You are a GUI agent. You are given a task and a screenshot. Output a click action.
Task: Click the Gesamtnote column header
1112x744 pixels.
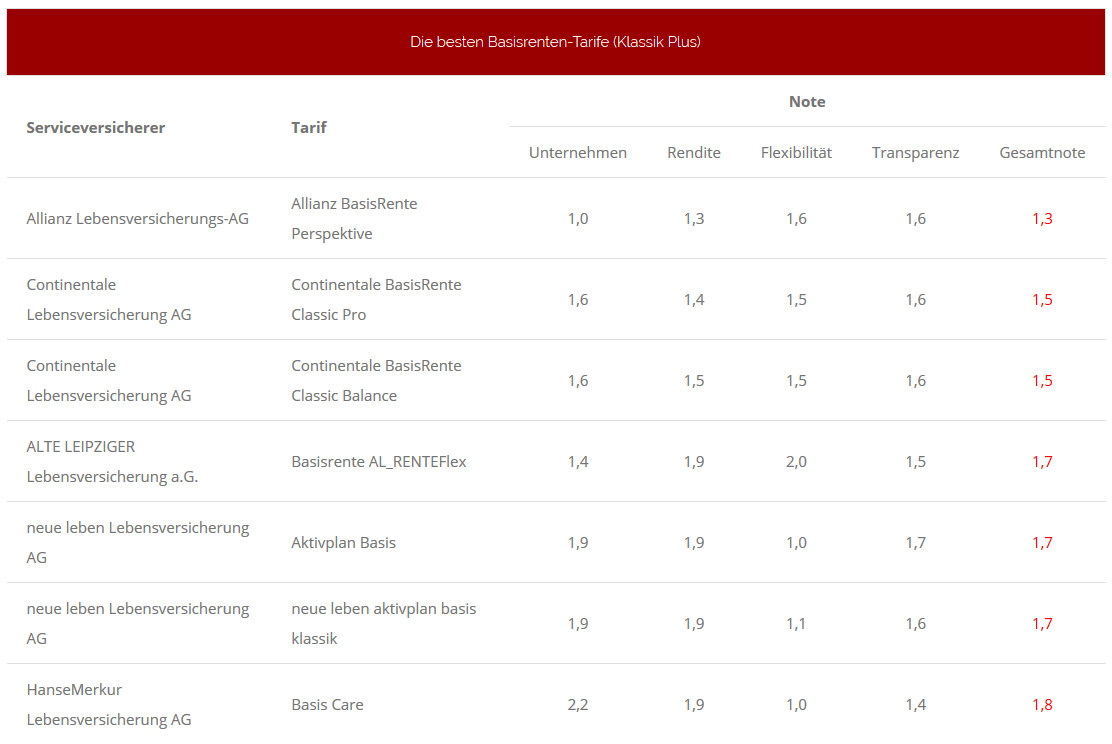1042,152
